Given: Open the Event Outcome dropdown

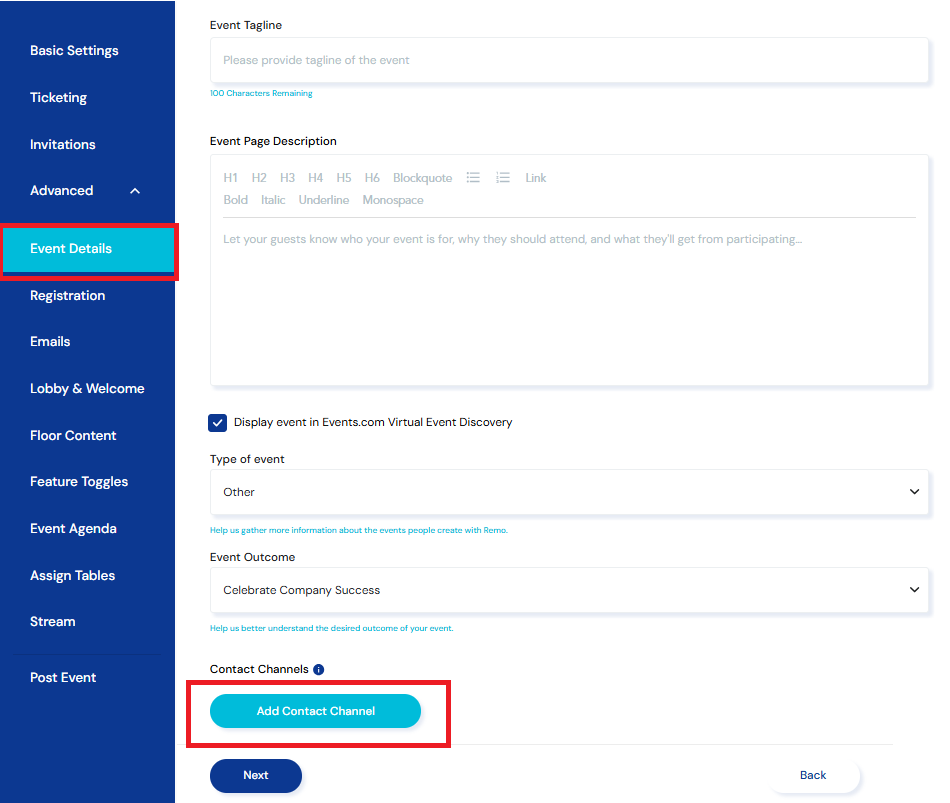Looking at the screenshot, I should pyautogui.click(x=569, y=590).
